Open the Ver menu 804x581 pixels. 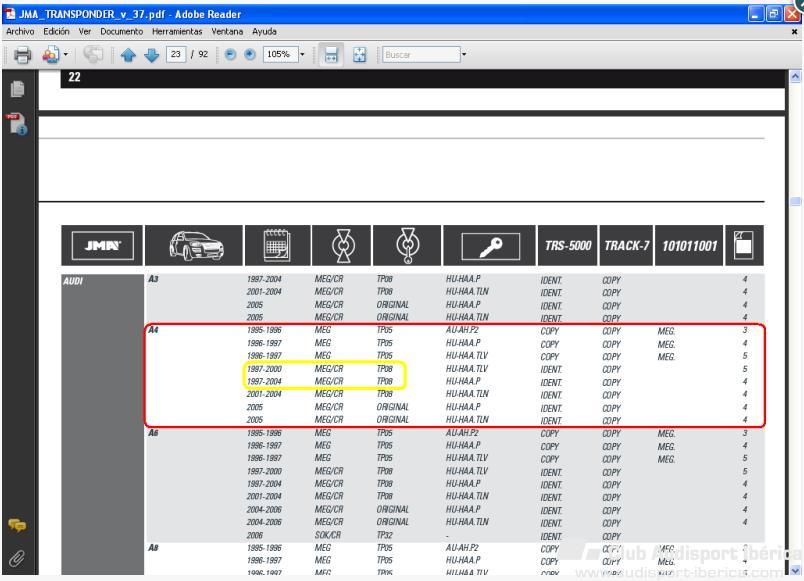[x=85, y=31]
